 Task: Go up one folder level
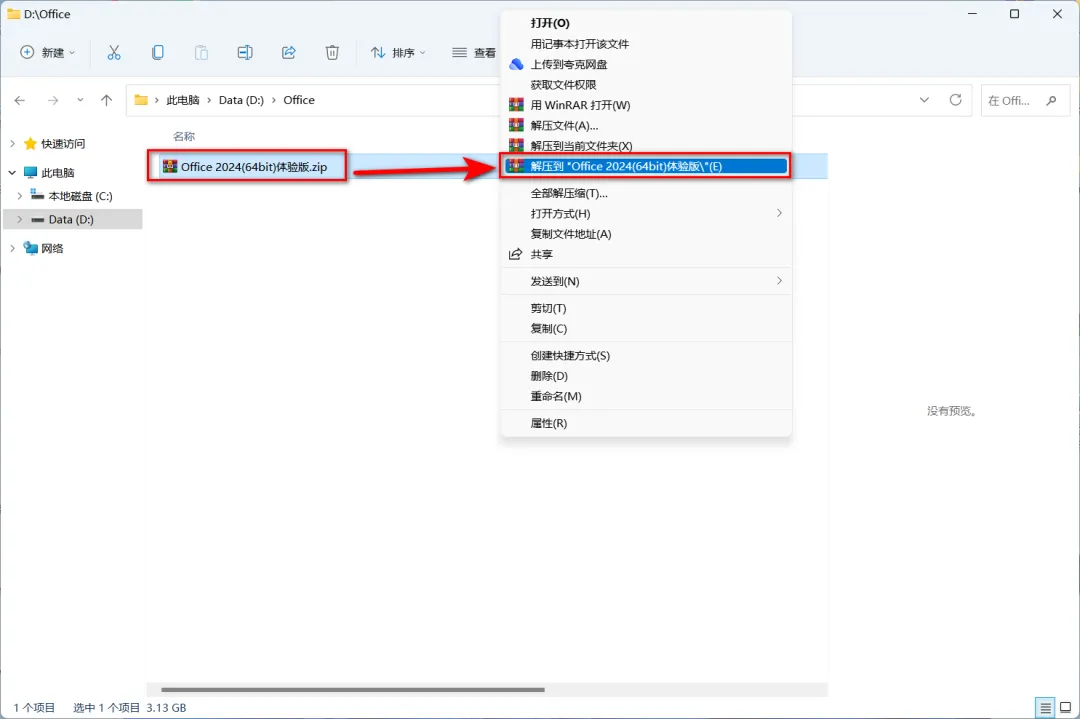tap(106, 101)
